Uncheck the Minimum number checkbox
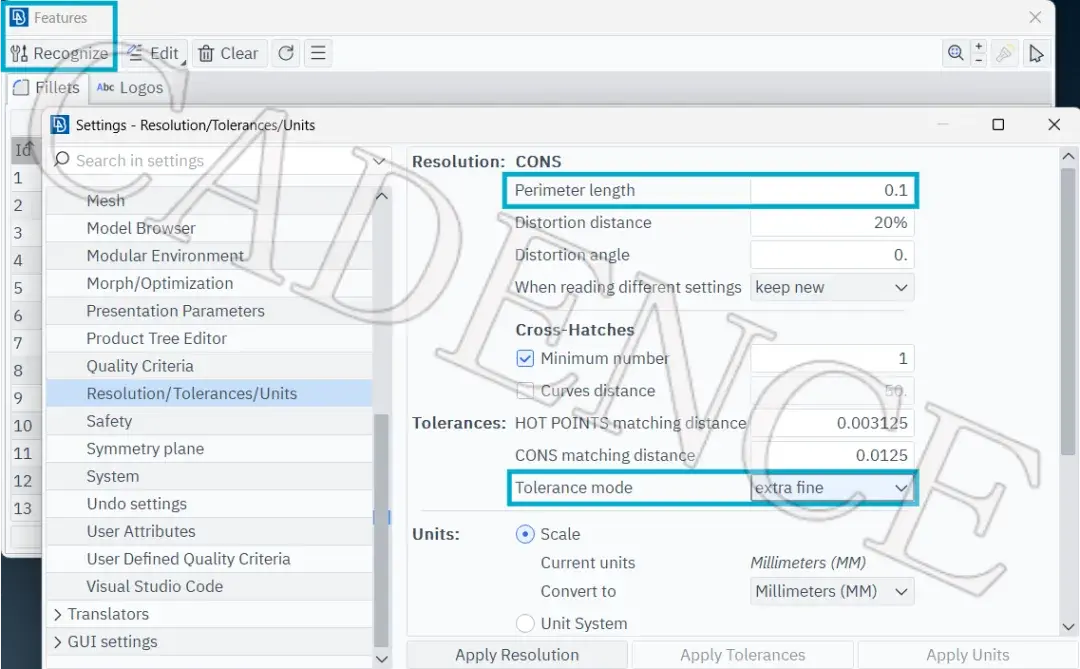The image size is (1080, 669). [525, 358]
